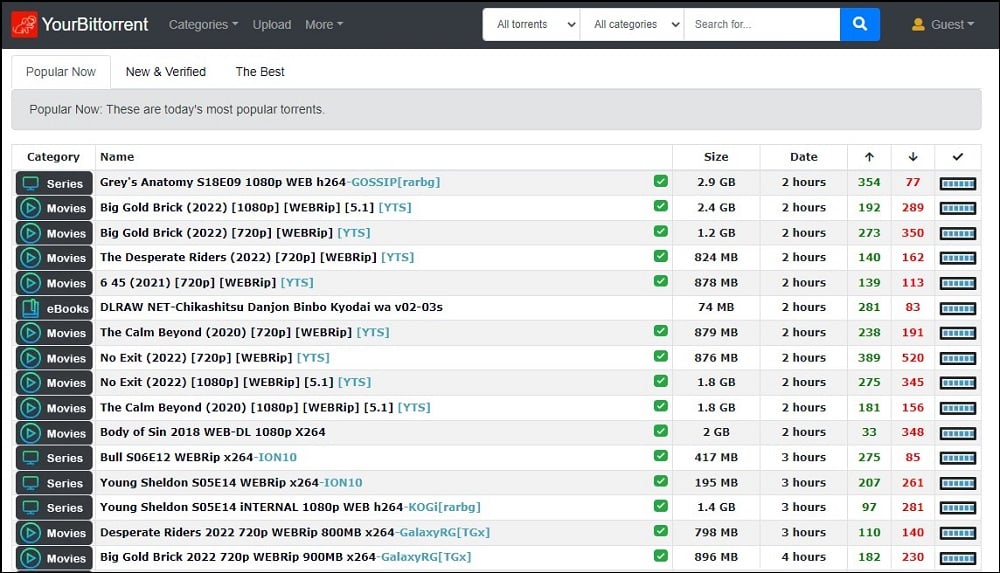This screenshot has height=573, width=1000.
Task: Click verified check for No Exit 720p
Action: [x=661, y=356]
